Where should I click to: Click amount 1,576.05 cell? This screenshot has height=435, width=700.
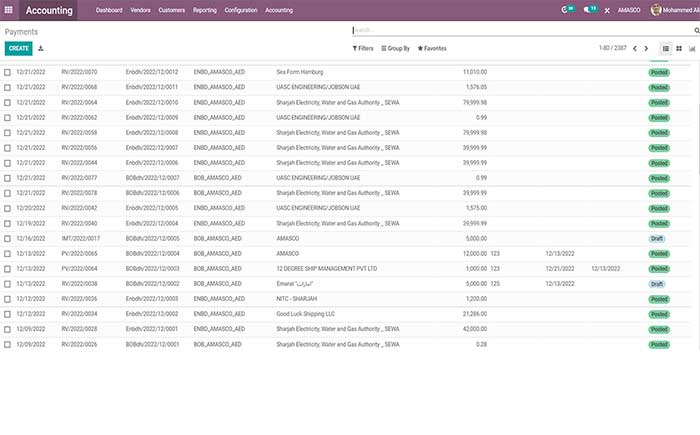[476, 87]
